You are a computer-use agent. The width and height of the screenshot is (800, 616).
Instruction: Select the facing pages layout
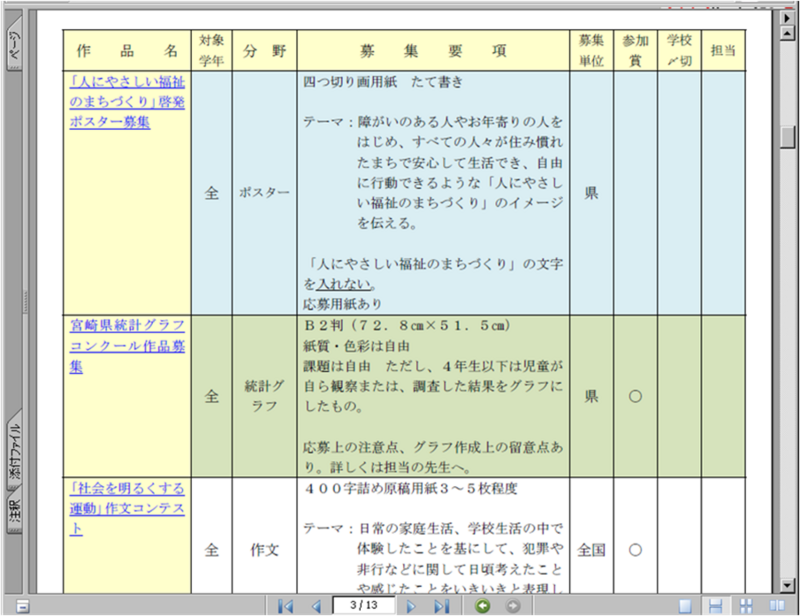(x=777, y=606)
